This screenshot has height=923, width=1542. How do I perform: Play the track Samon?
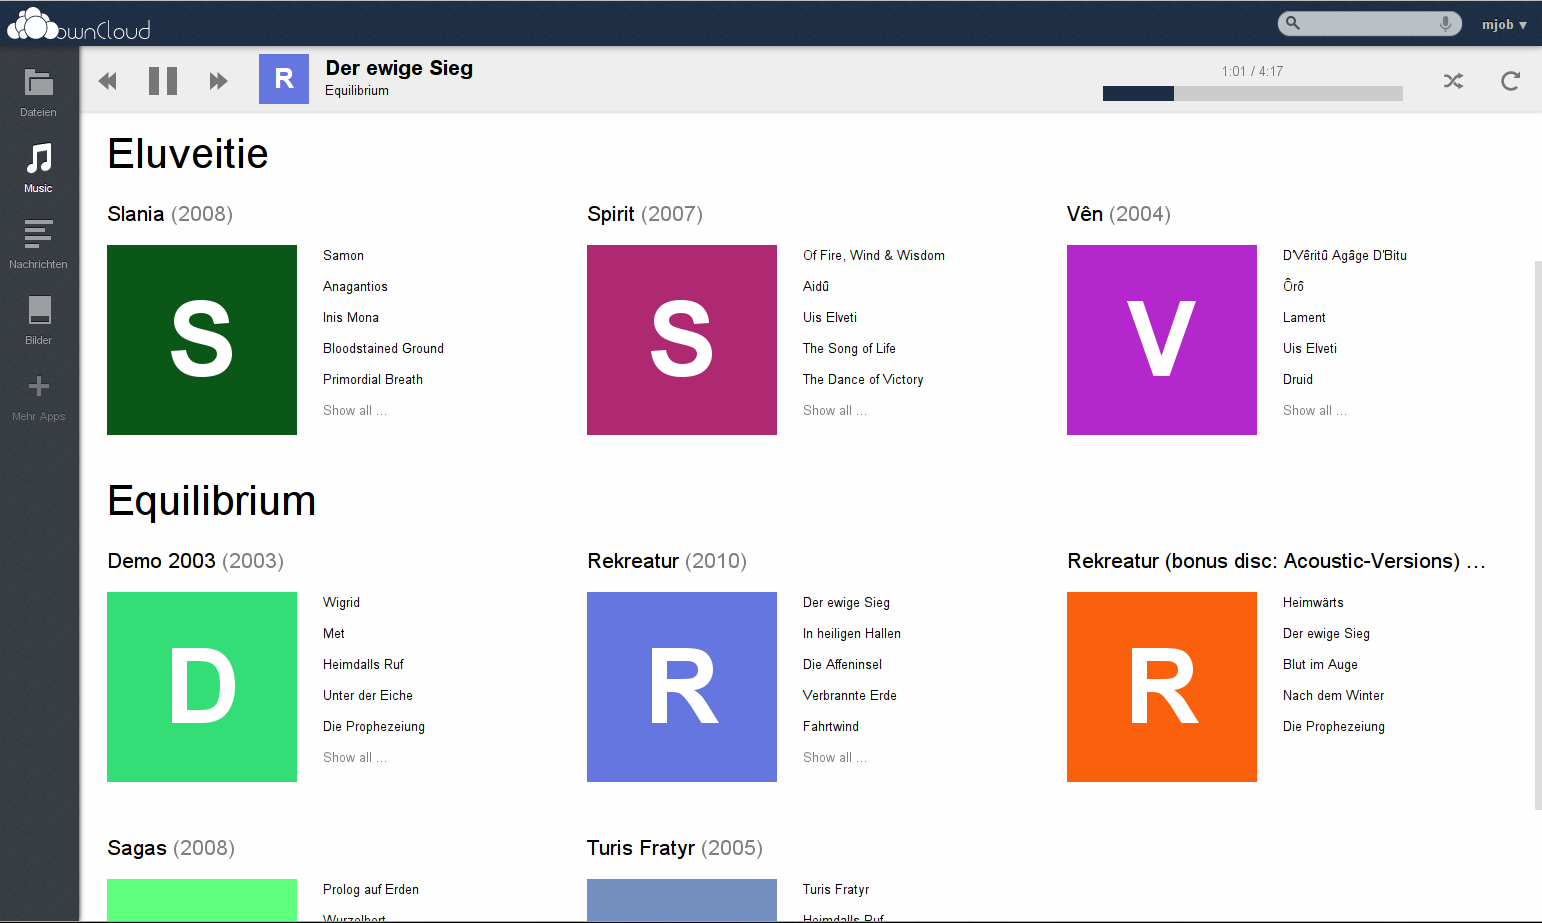[343, 256]
